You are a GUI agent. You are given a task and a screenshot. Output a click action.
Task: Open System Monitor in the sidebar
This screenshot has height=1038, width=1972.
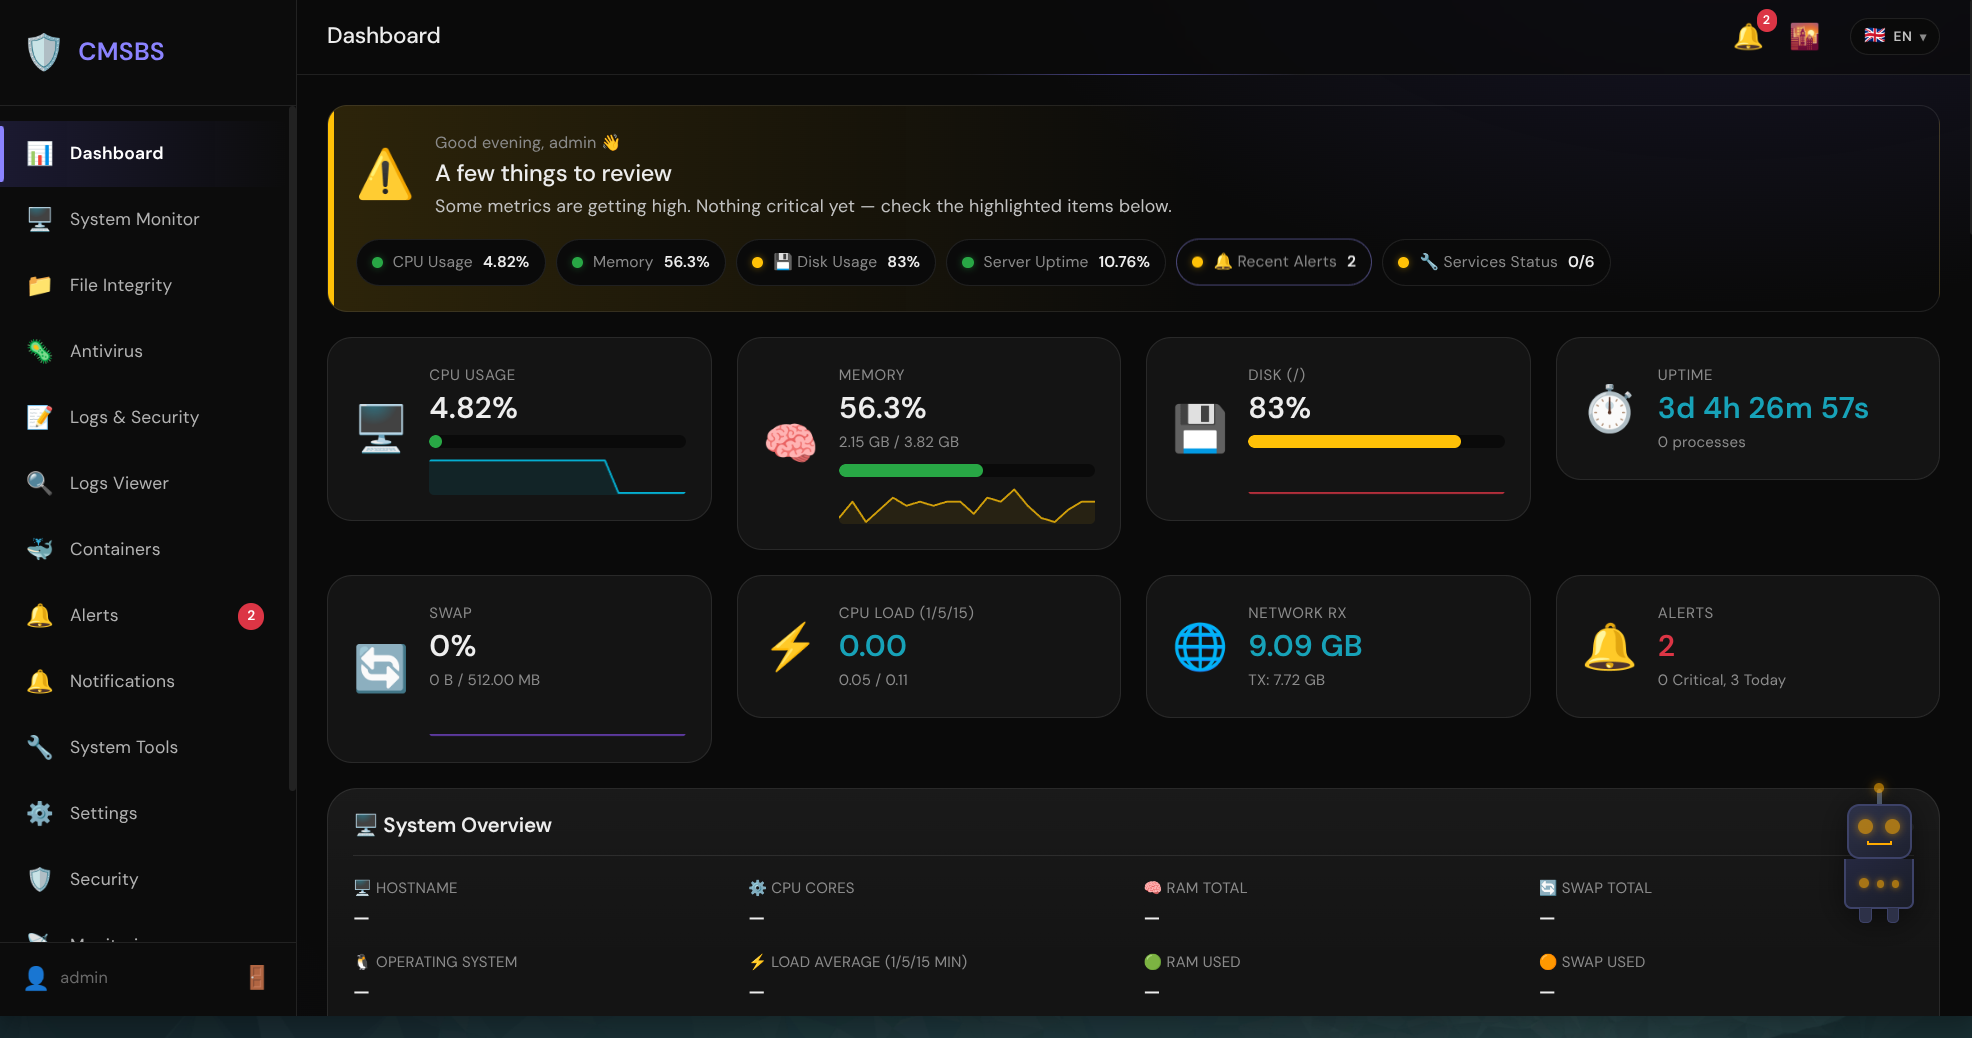146,219
